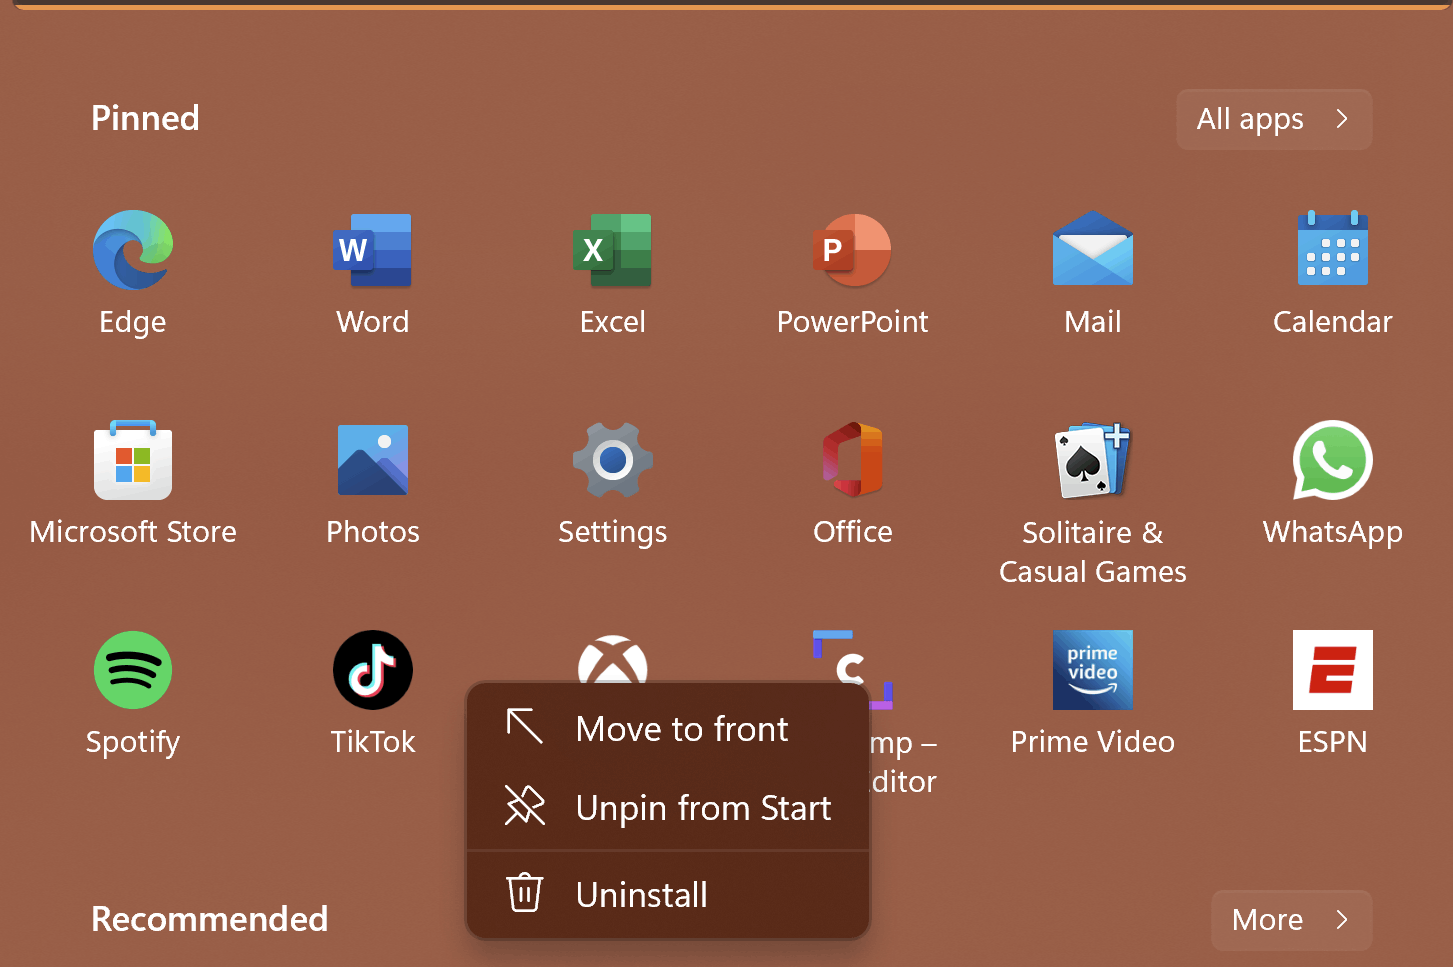This screenshot has height=967, width=1453.
Task: Click the More button beside Recommended
Action: pyautogui.click(x=1291, y=920)
